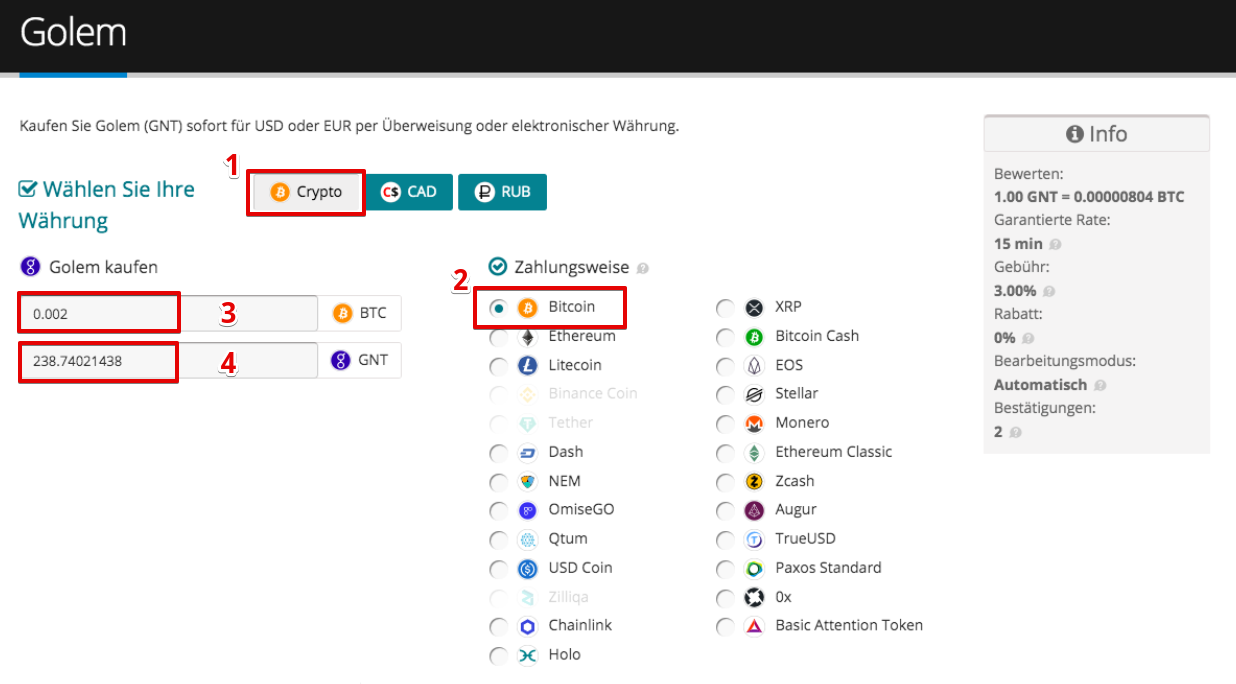
Task: Select the Qtum radio button
Action: [x=498, y=540]
